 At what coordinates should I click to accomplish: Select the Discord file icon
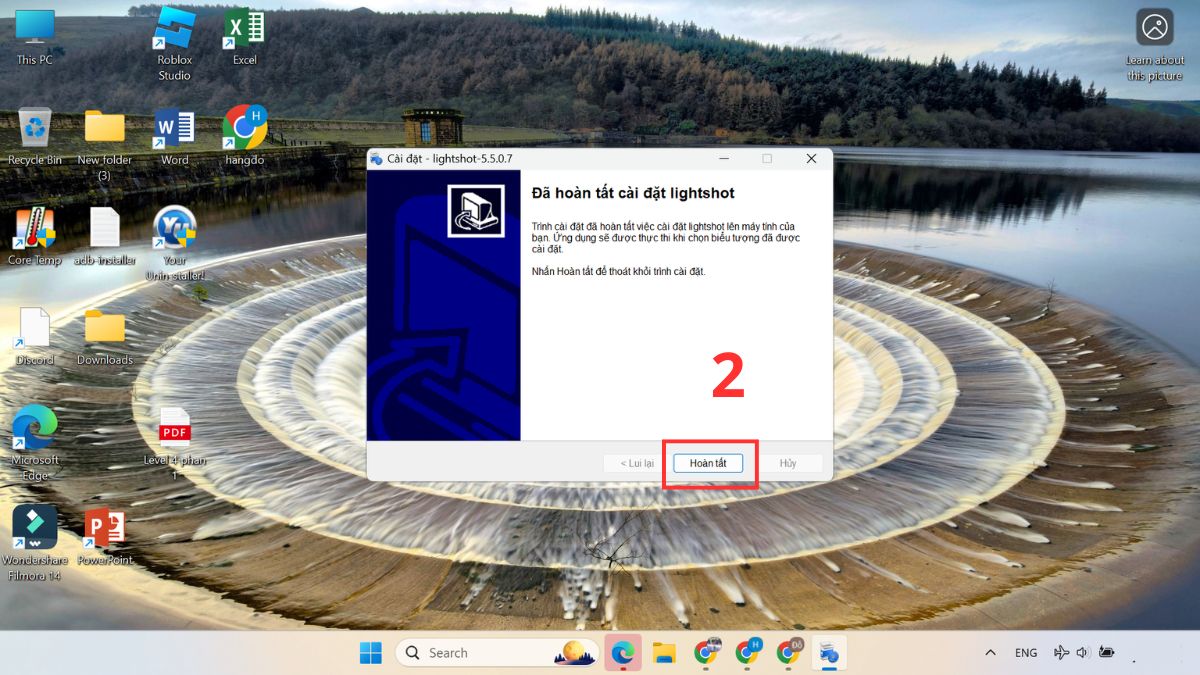point(35,337)
